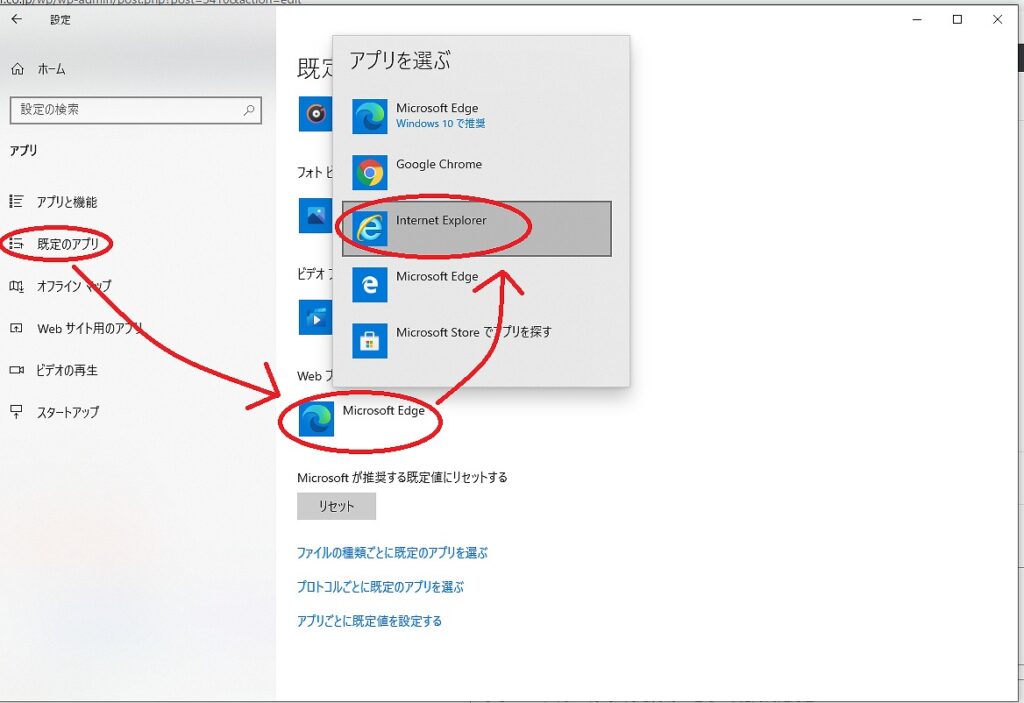Viewport: 1024px width, 703px height.
Task: Open アプリごとに既定値を設定する link
Action: click(369, 621)
